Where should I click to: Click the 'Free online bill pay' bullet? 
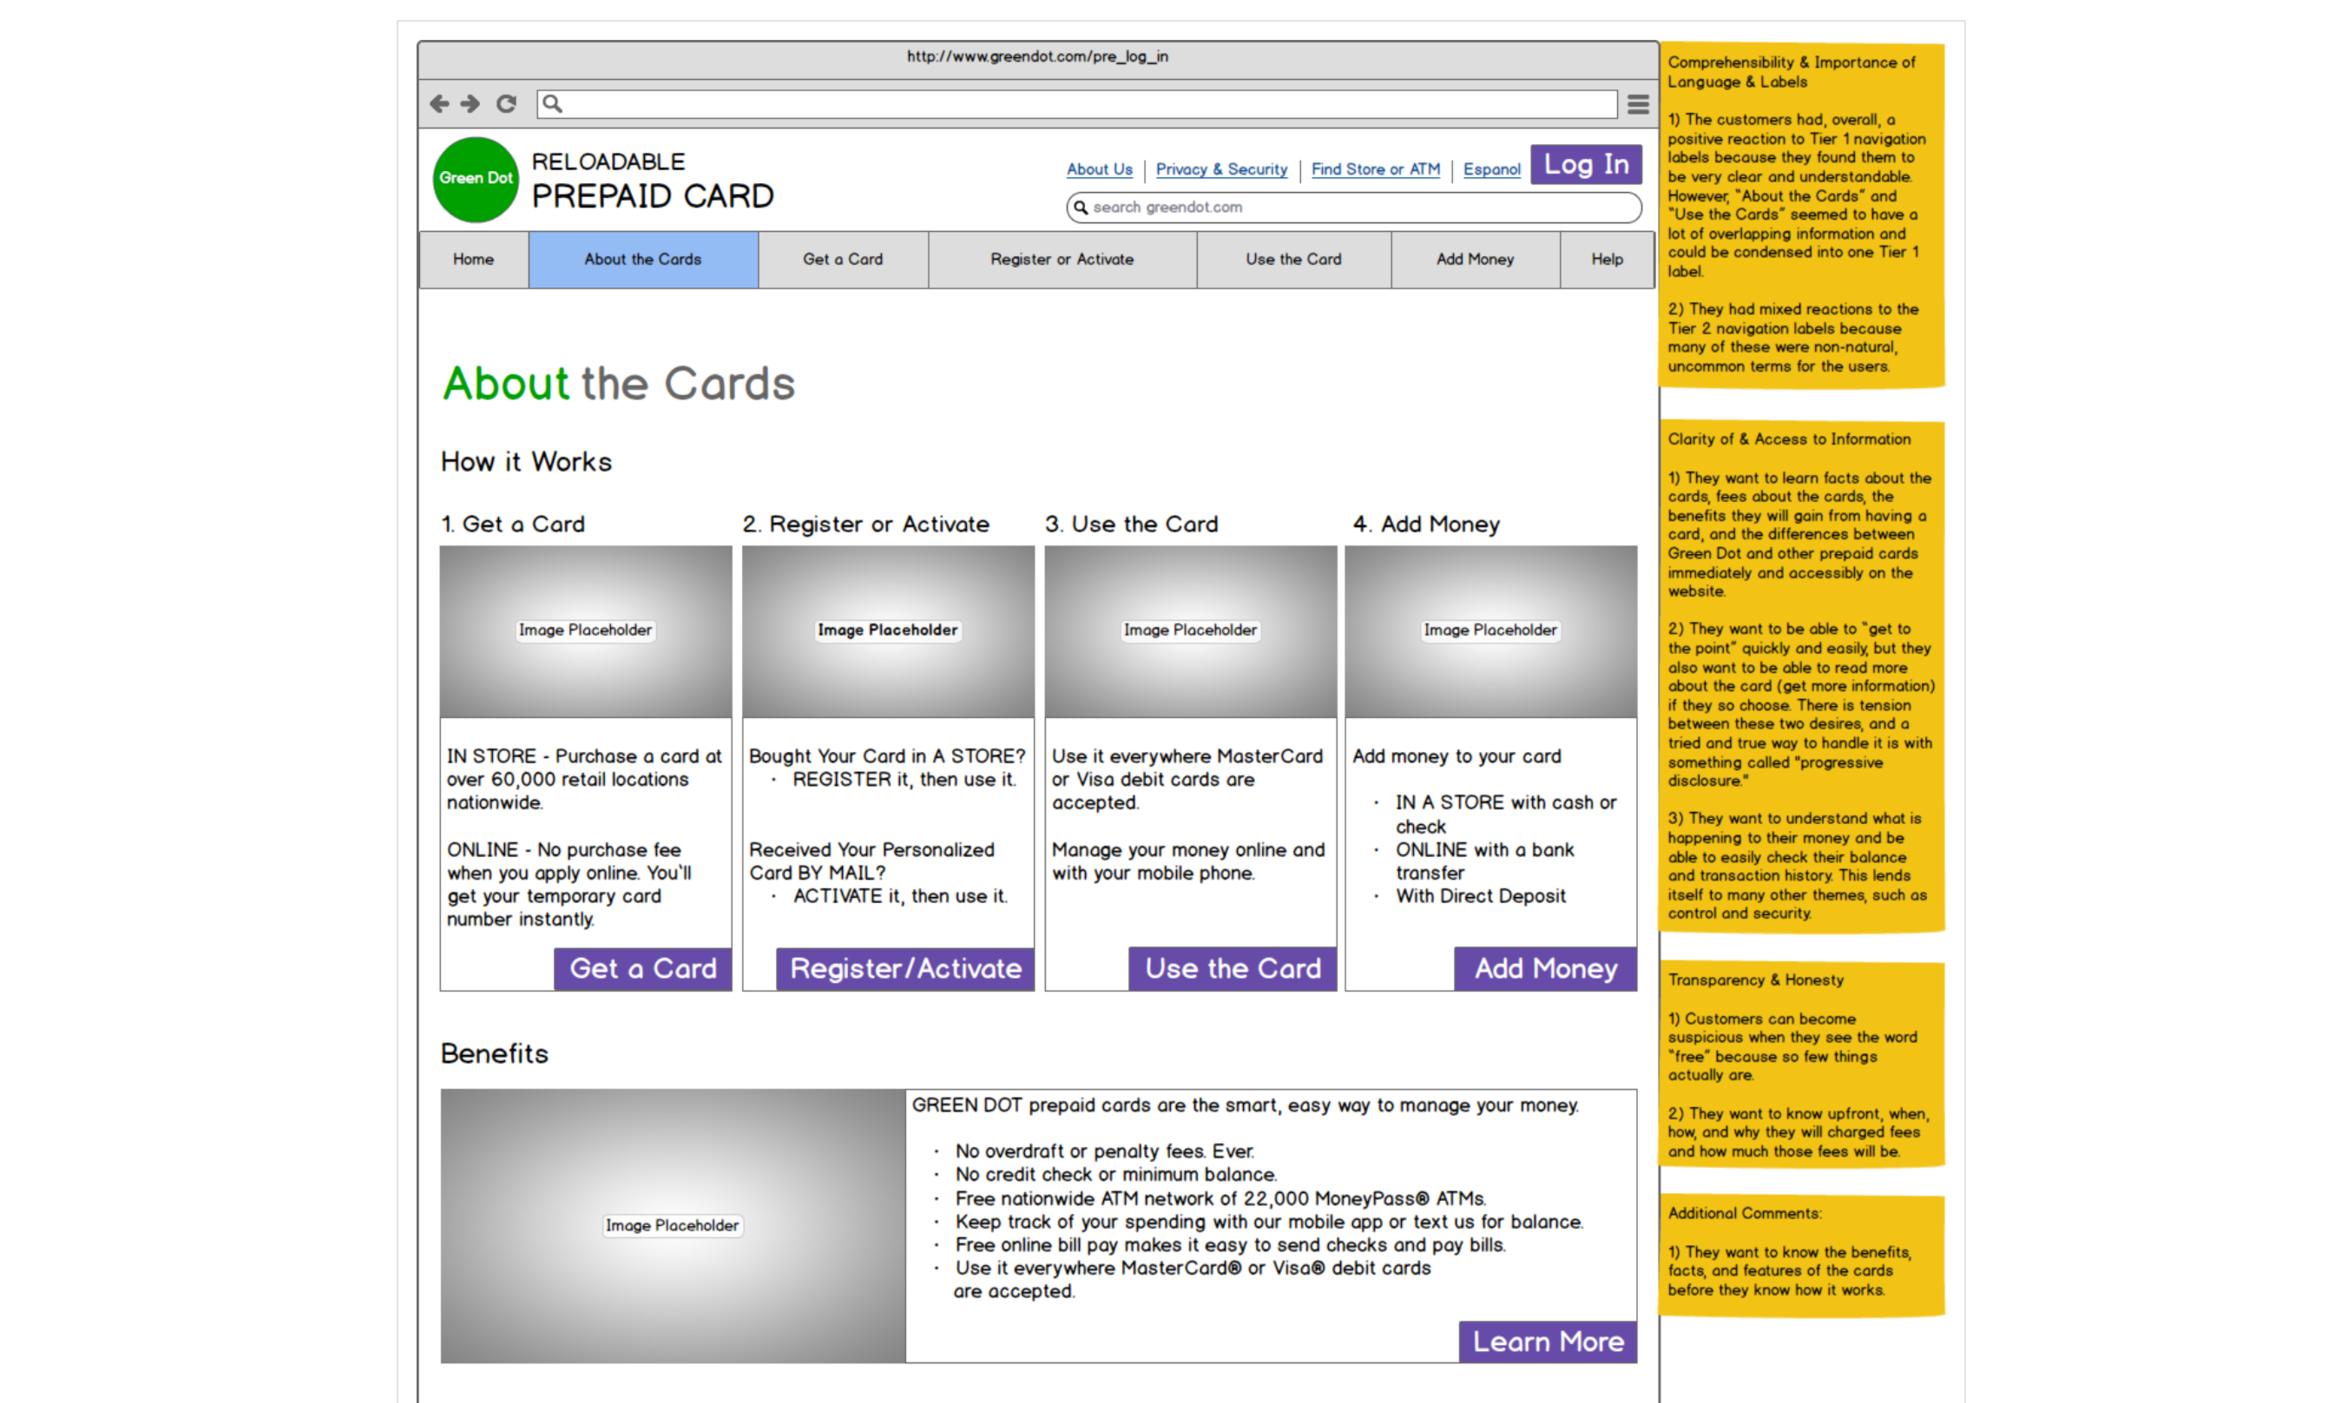click(1230, 1244)
